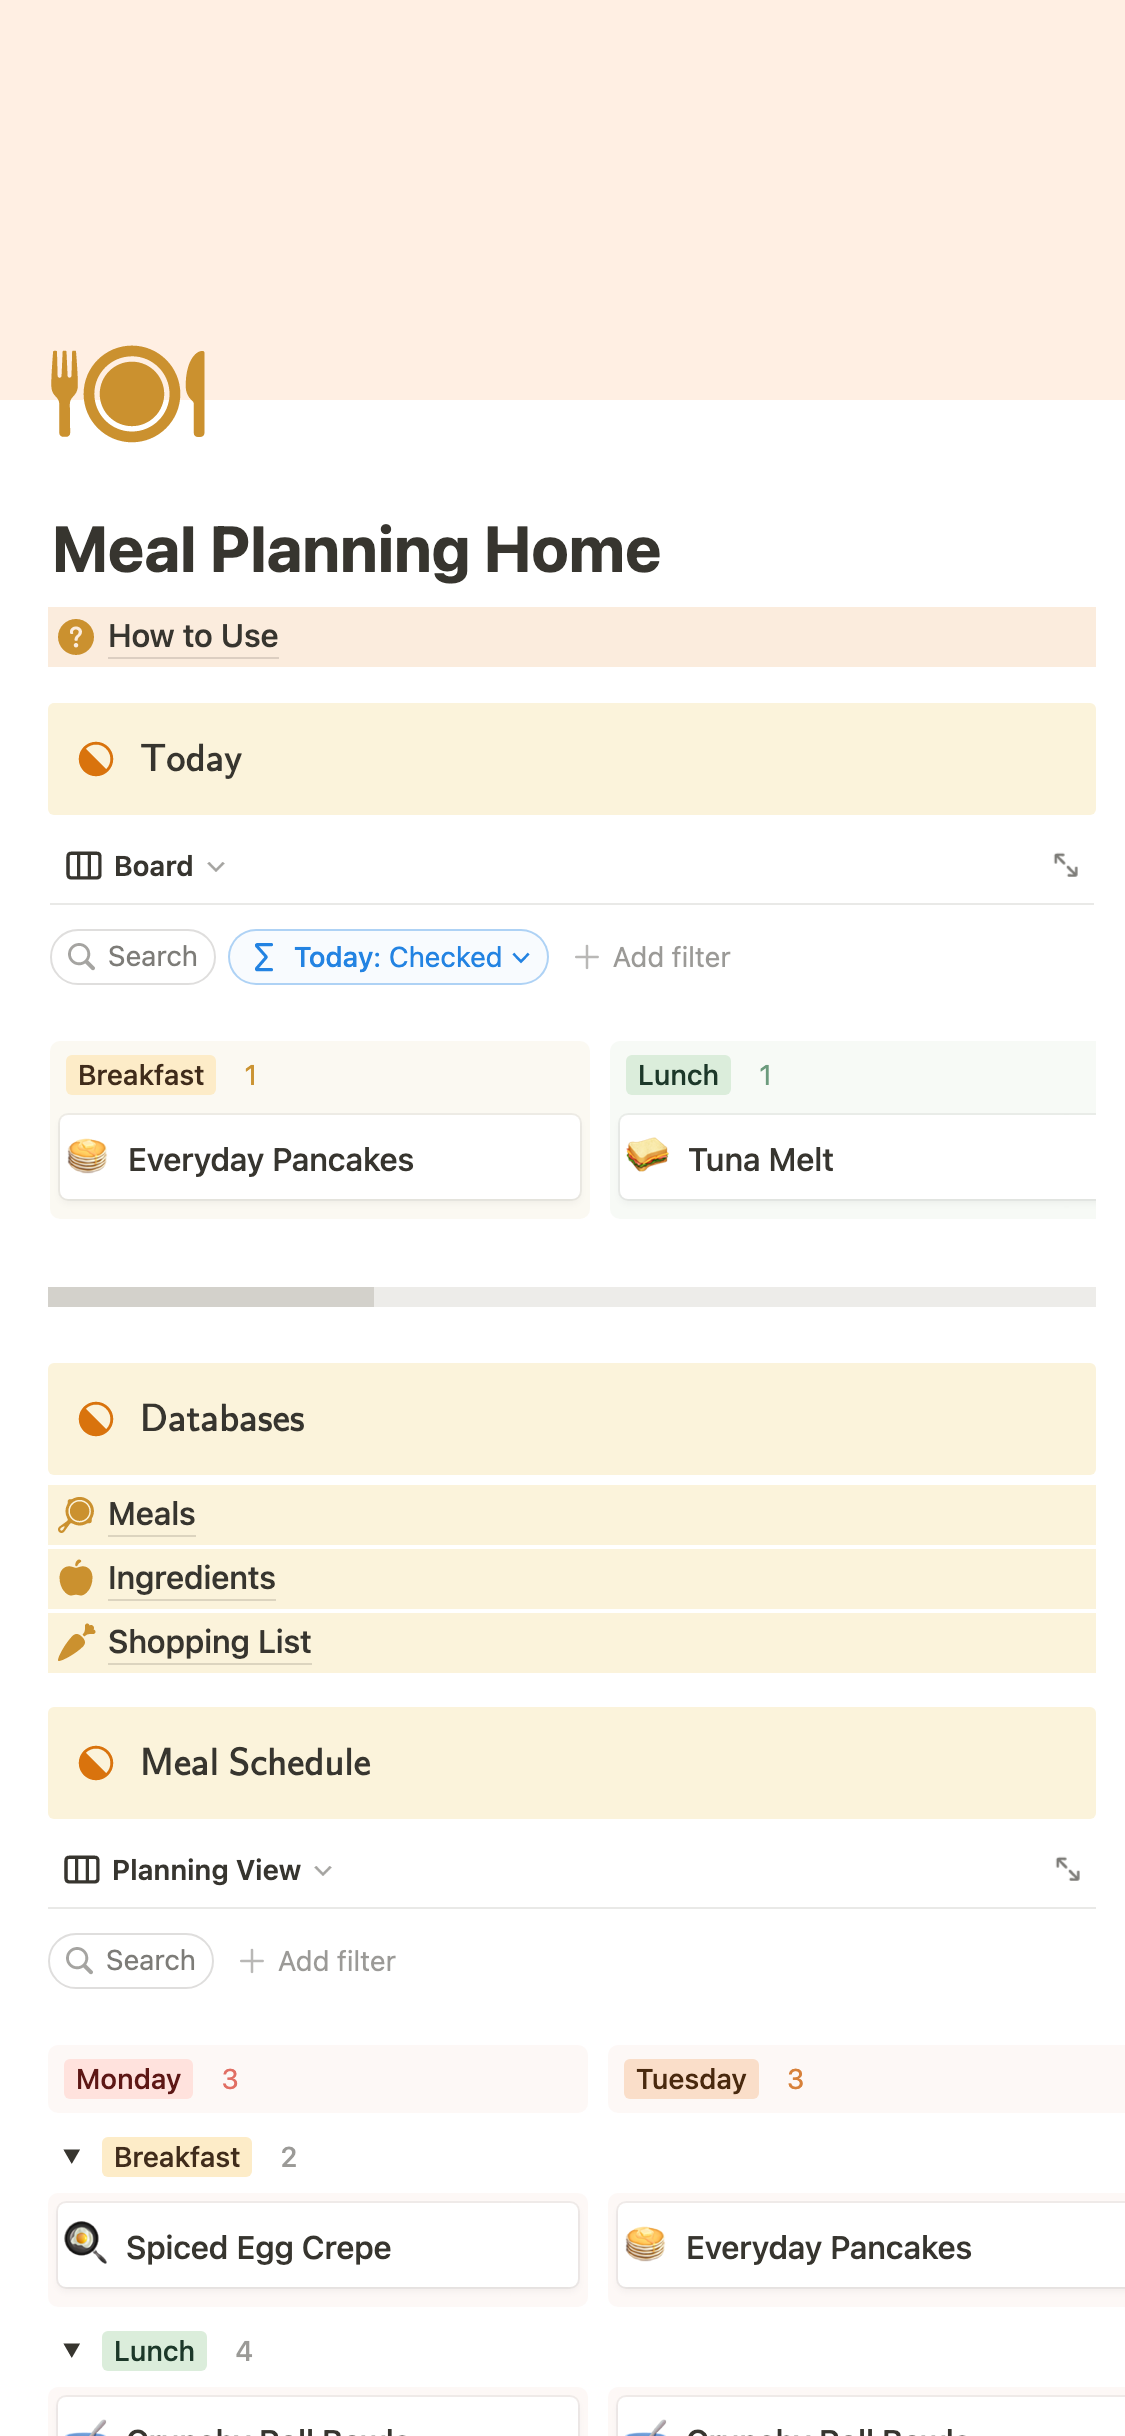Screen dimensions: 1125x2436
Task: Click the Today board horizontal scrollbar
Action: tap(211, 1297)
